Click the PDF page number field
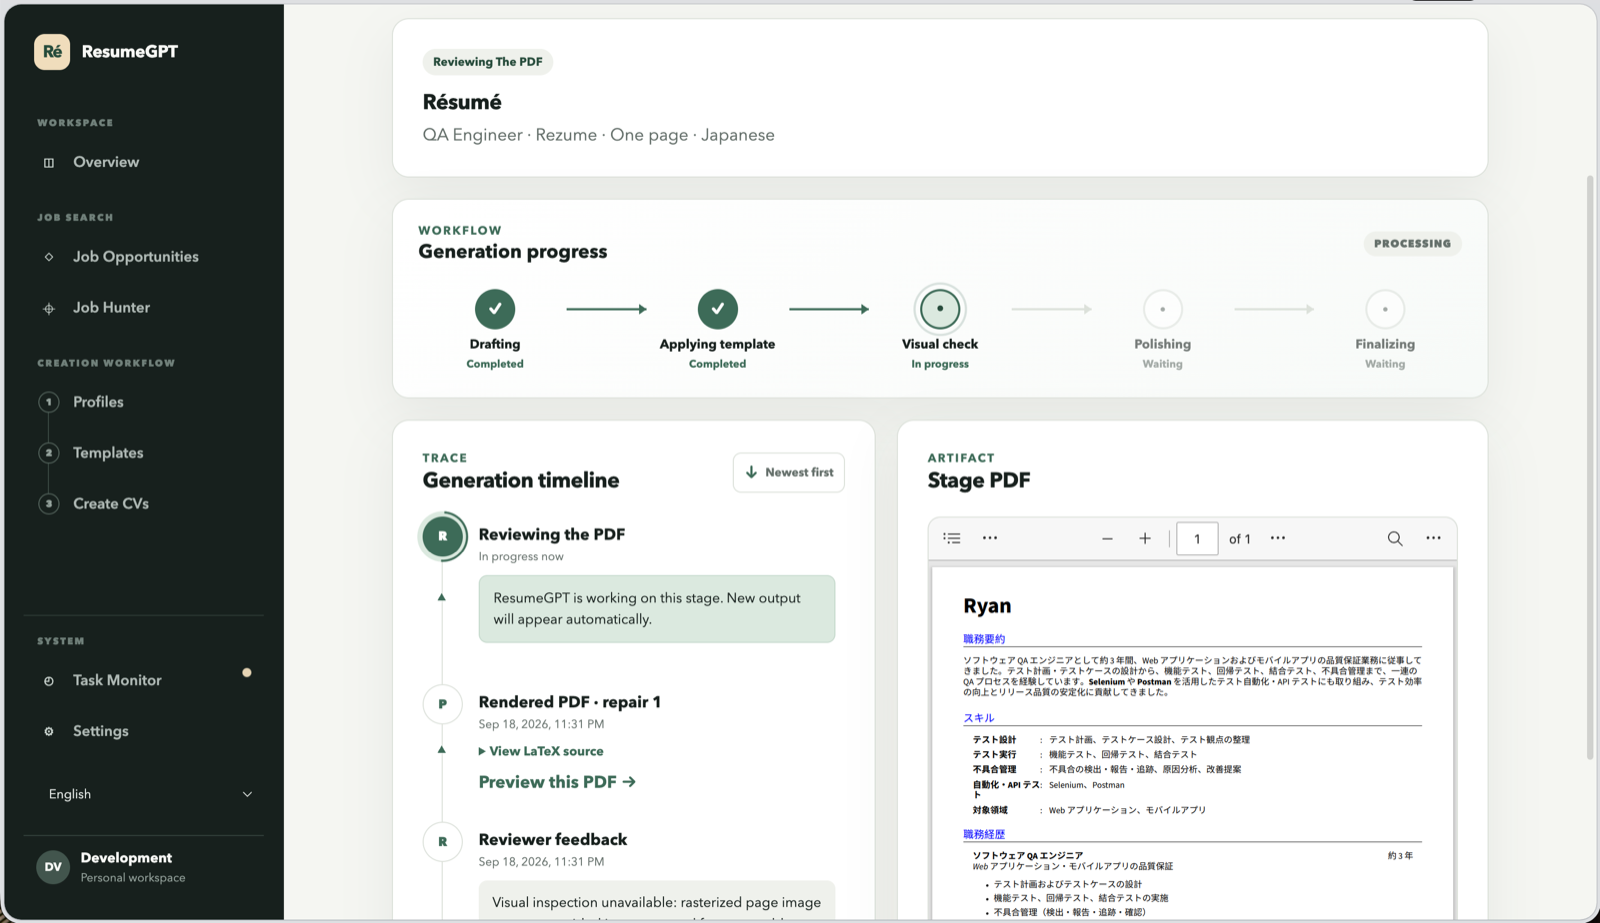The width and height of the screenshot is (1600, 923). 1197,538
